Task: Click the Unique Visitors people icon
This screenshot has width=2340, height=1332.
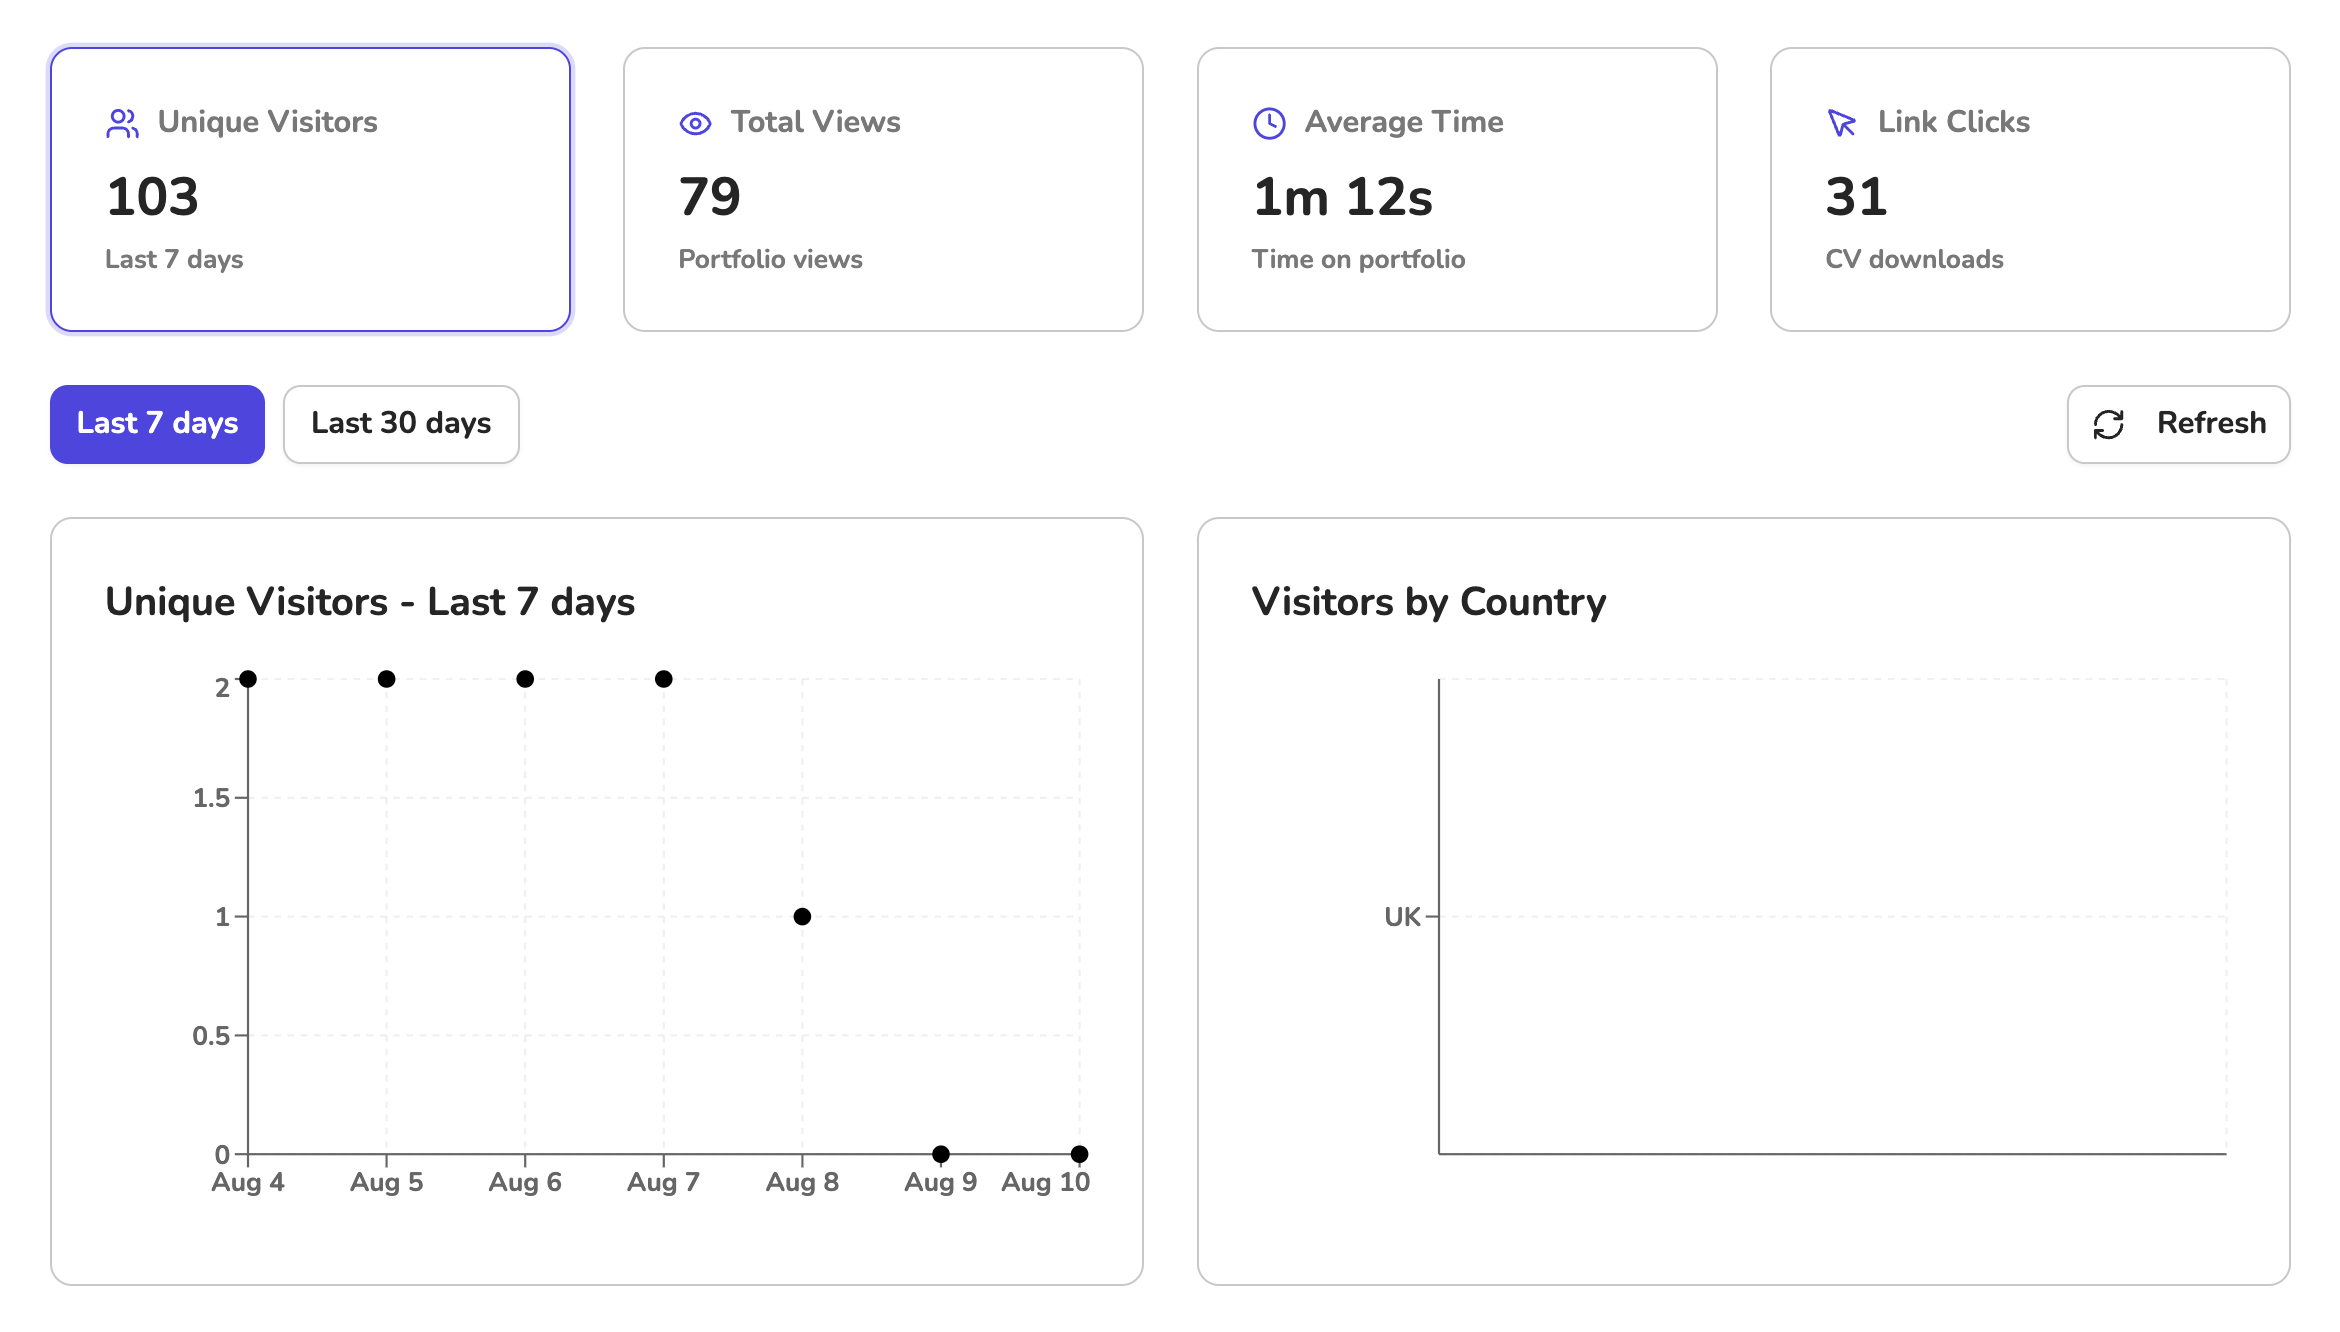Action: 122,122
